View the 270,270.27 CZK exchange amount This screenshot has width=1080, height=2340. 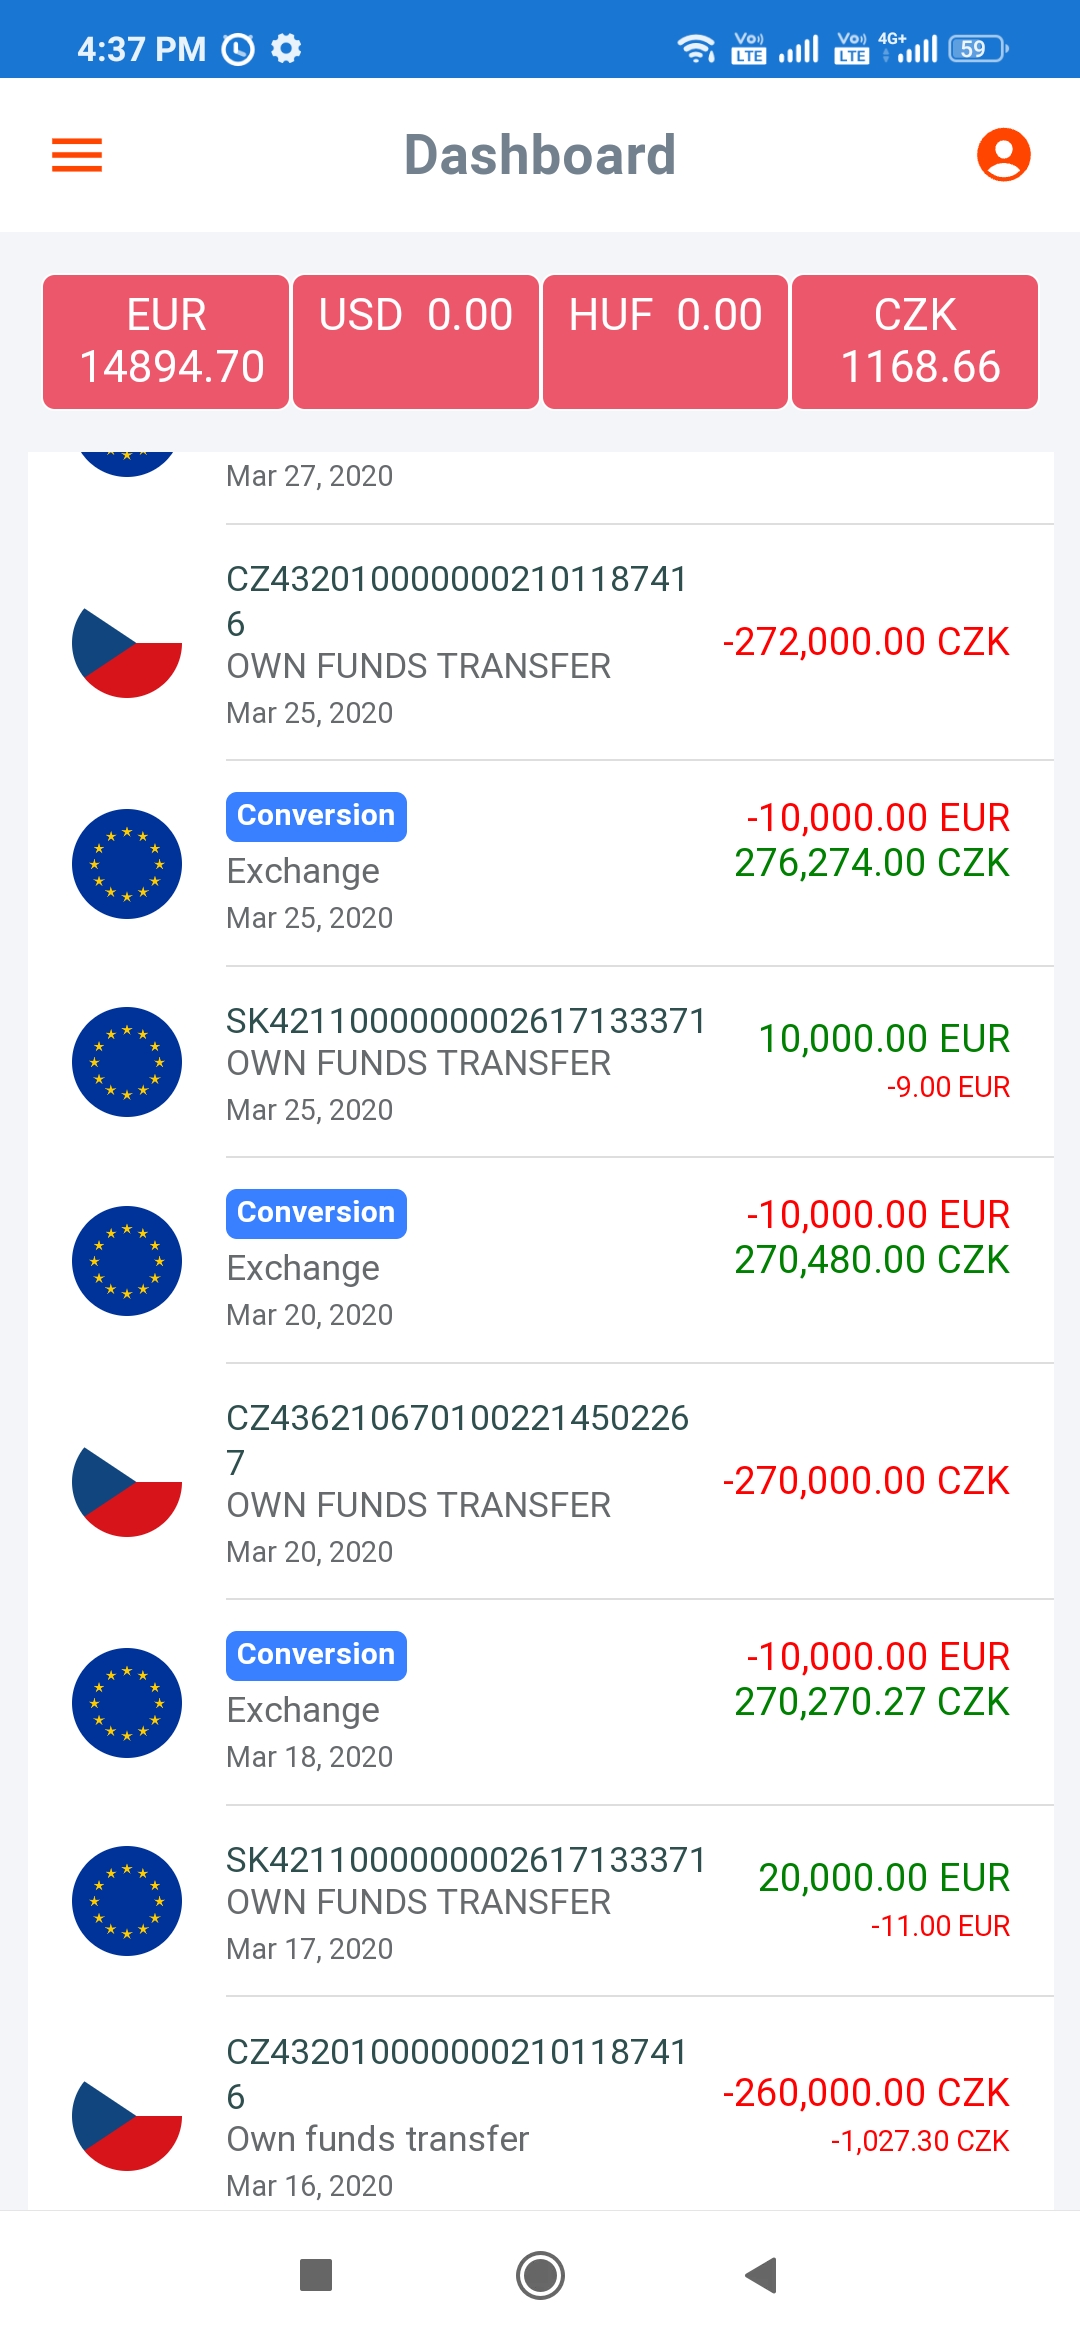[x=872, y=1702]
